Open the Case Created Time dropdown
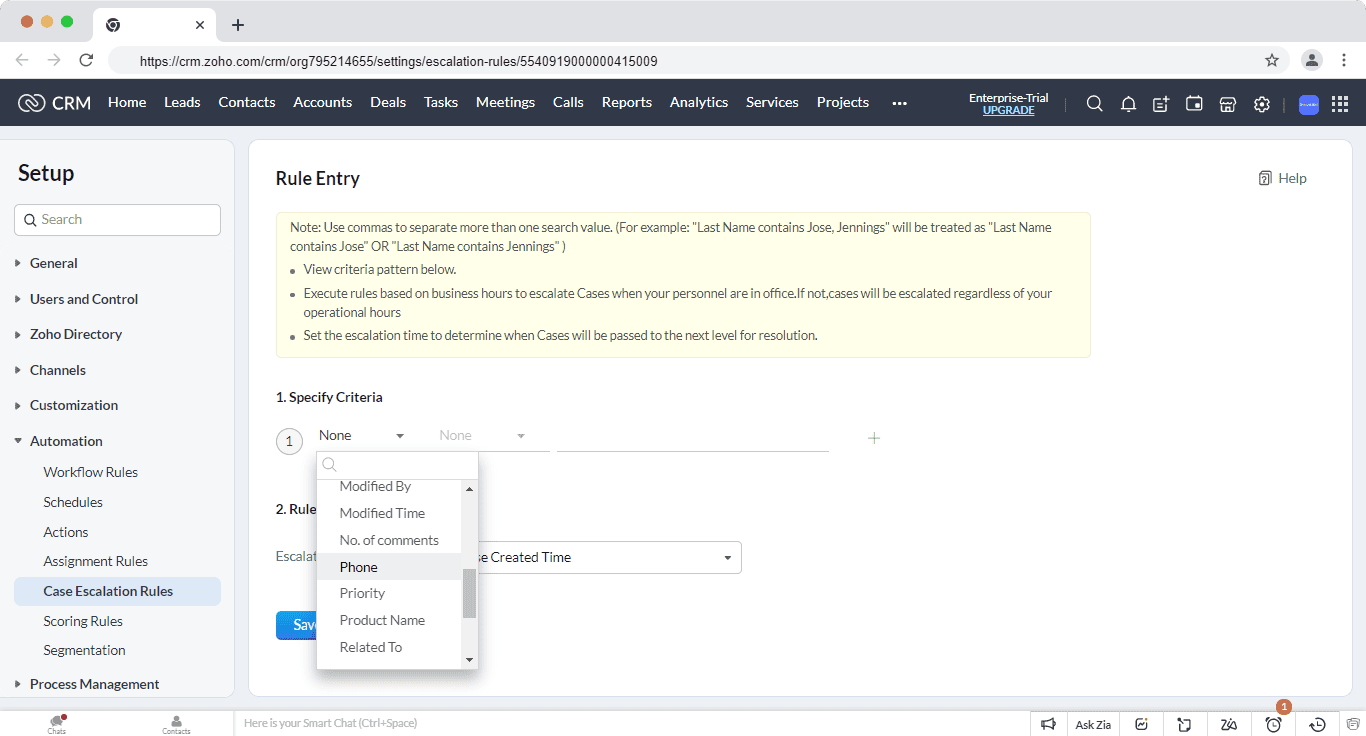 pyautogui.click(x=608, y=557)
